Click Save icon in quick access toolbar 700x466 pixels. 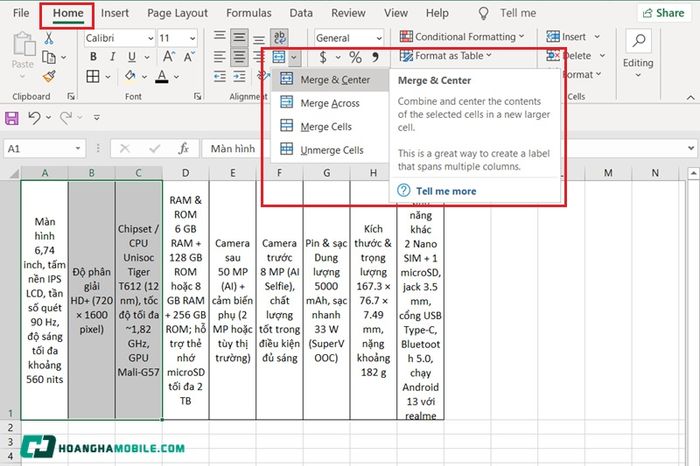pyautogui.click(x=12, y=118)
